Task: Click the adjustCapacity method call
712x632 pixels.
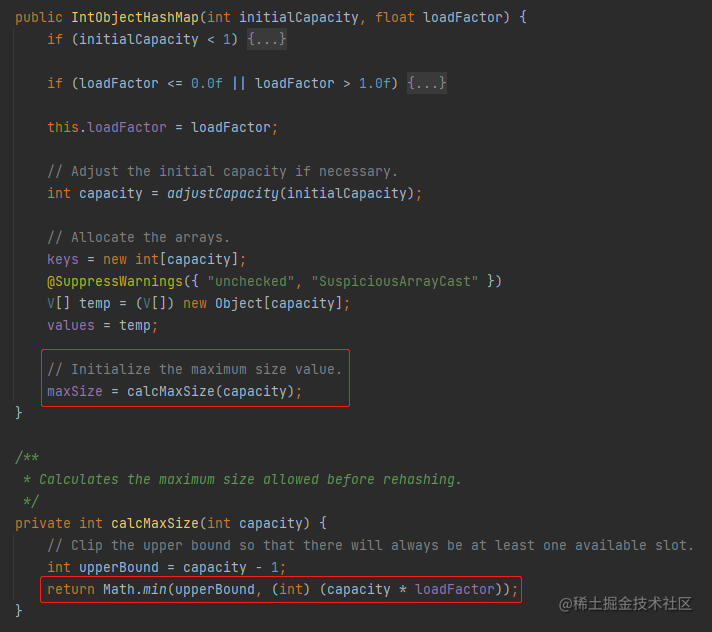Action: coord(222,193)
